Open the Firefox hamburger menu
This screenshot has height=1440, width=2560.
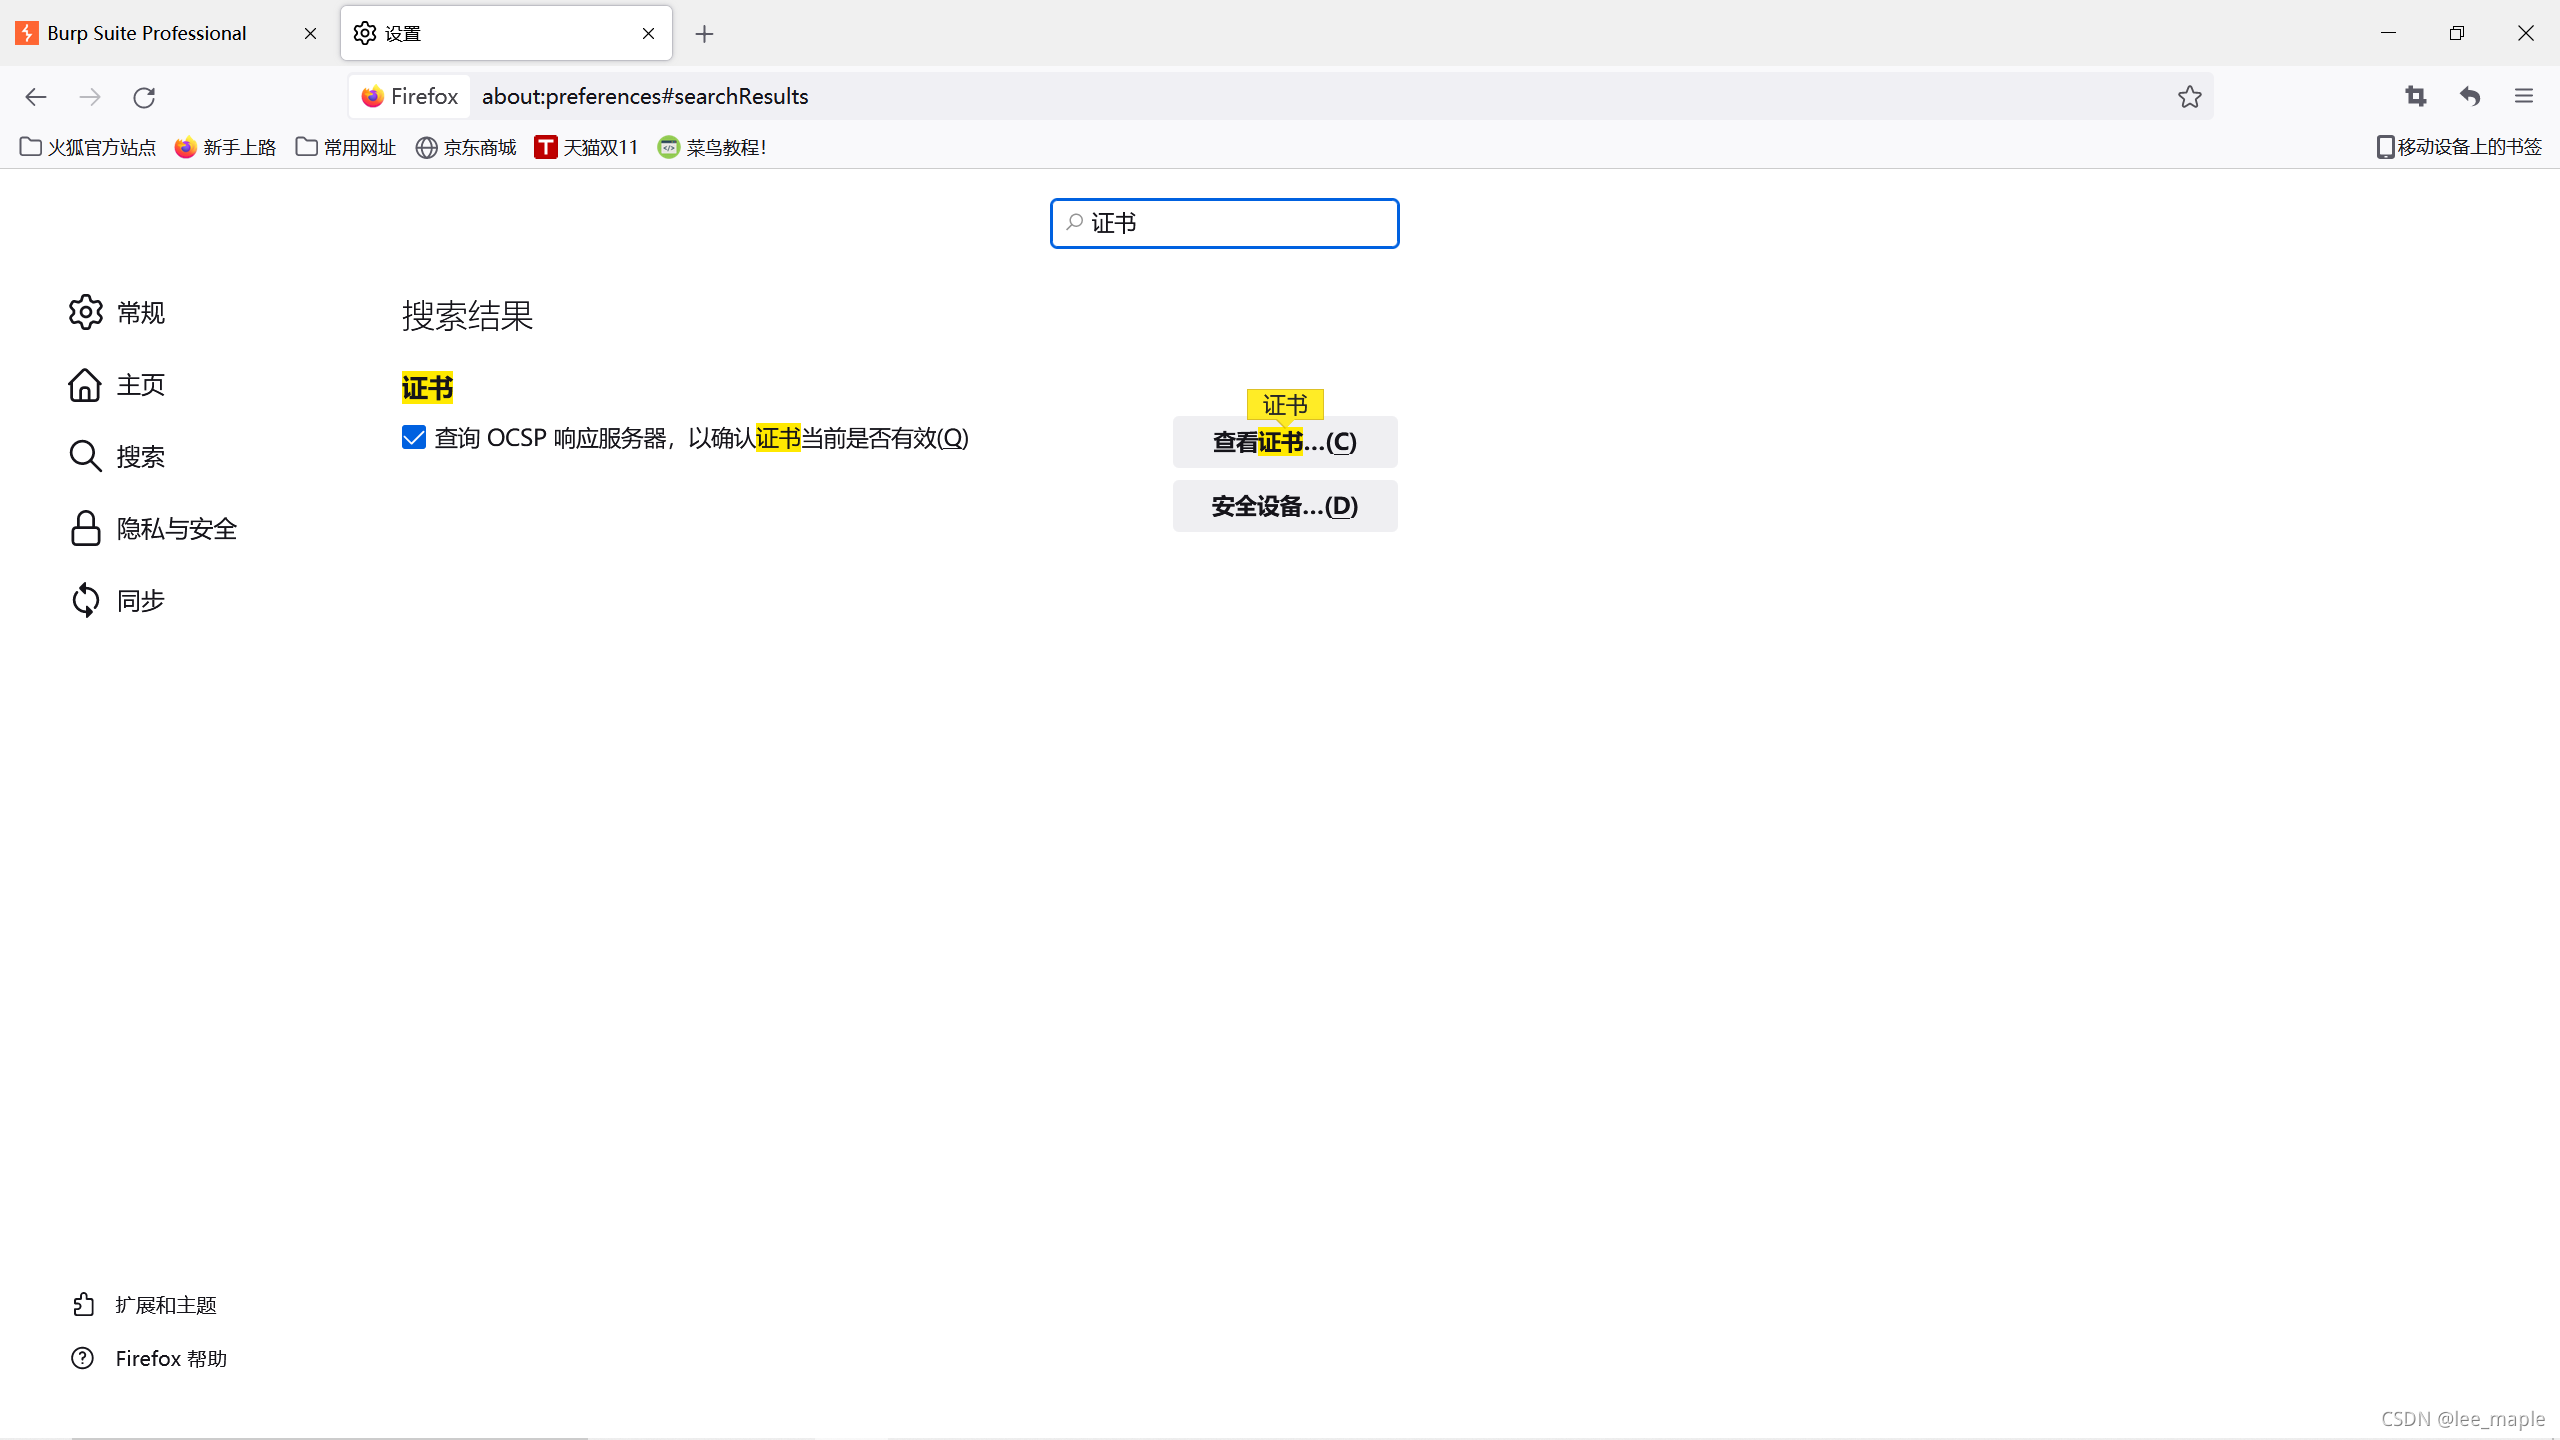[x=2524, y=96]
